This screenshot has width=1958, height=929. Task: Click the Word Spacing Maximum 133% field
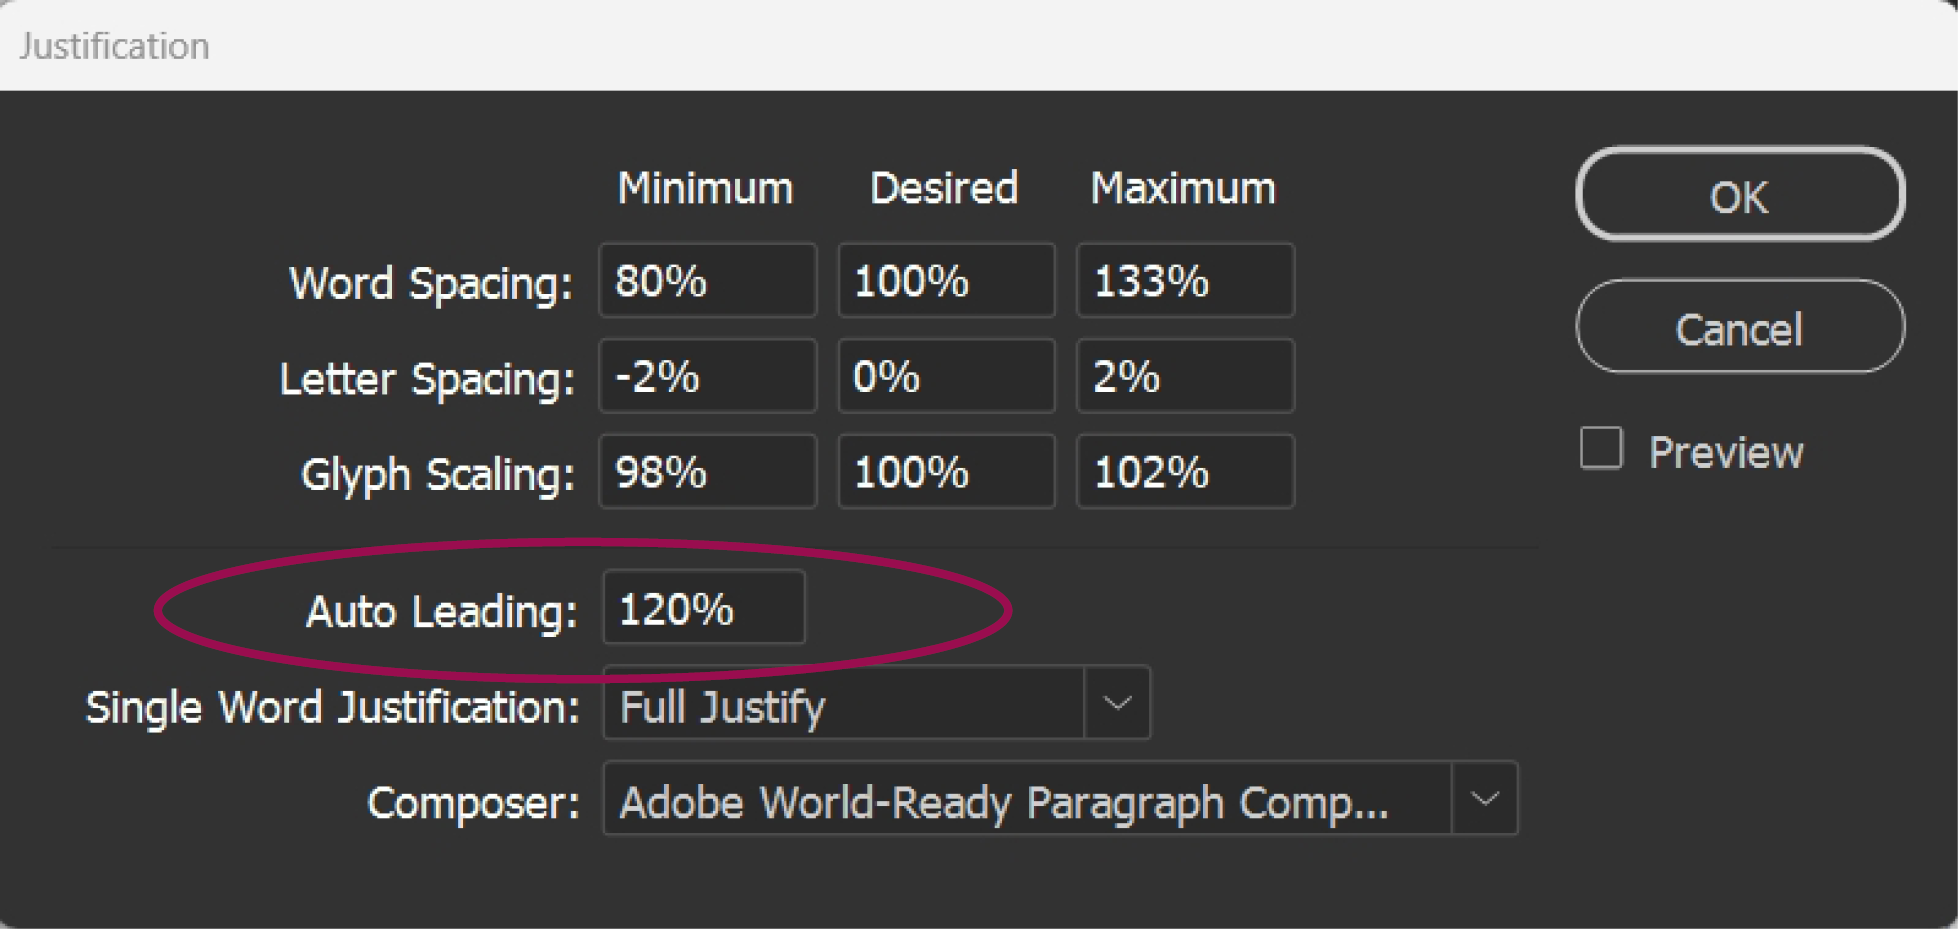click(1185, 280)
